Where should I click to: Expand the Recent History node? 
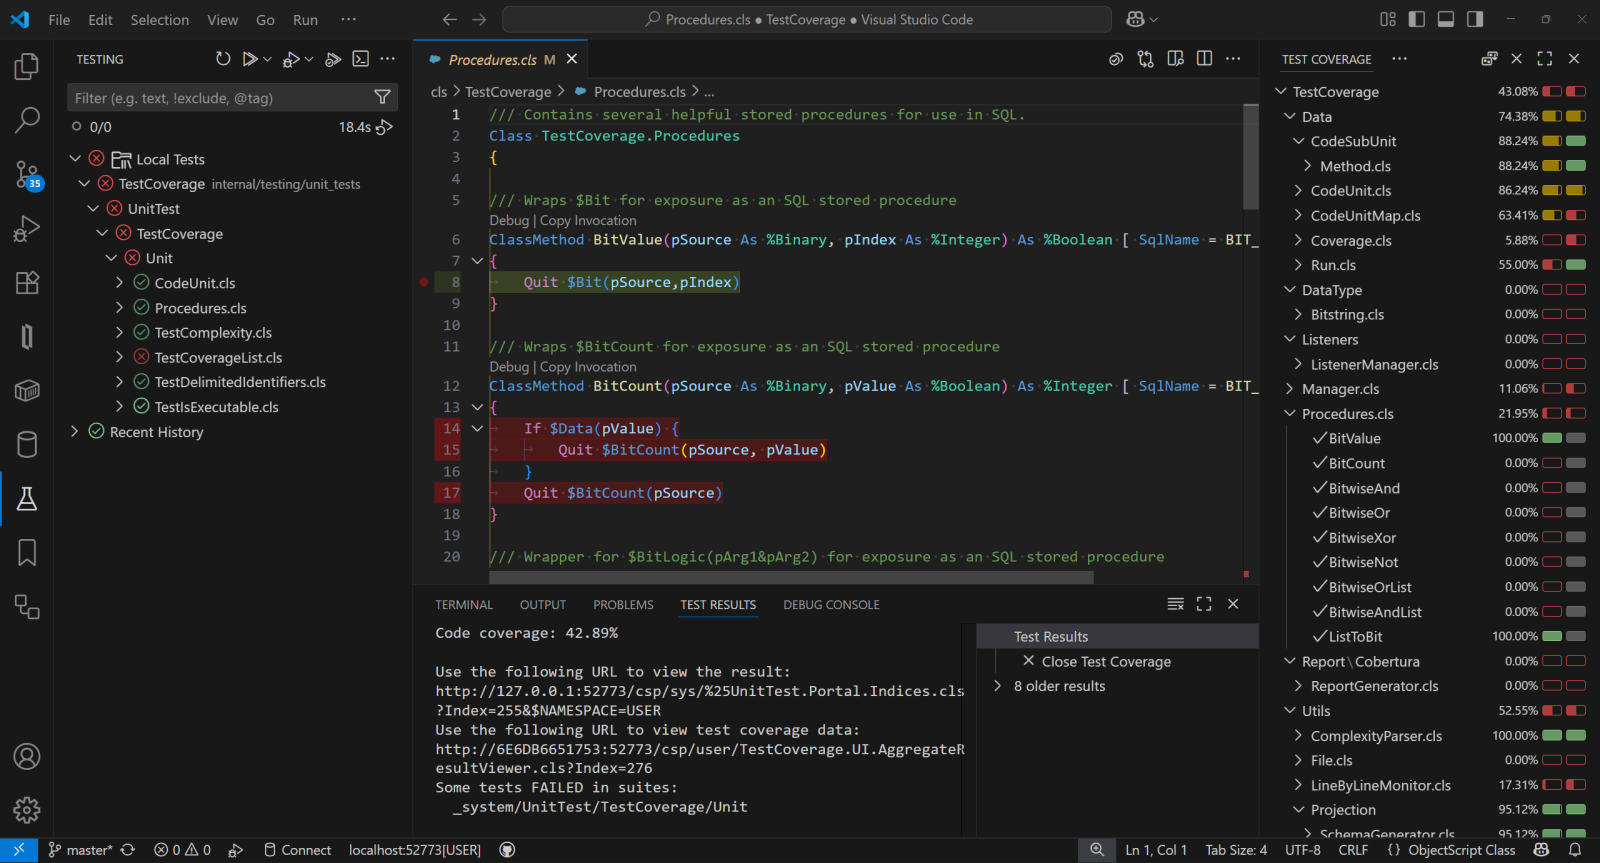click(75, 432)
